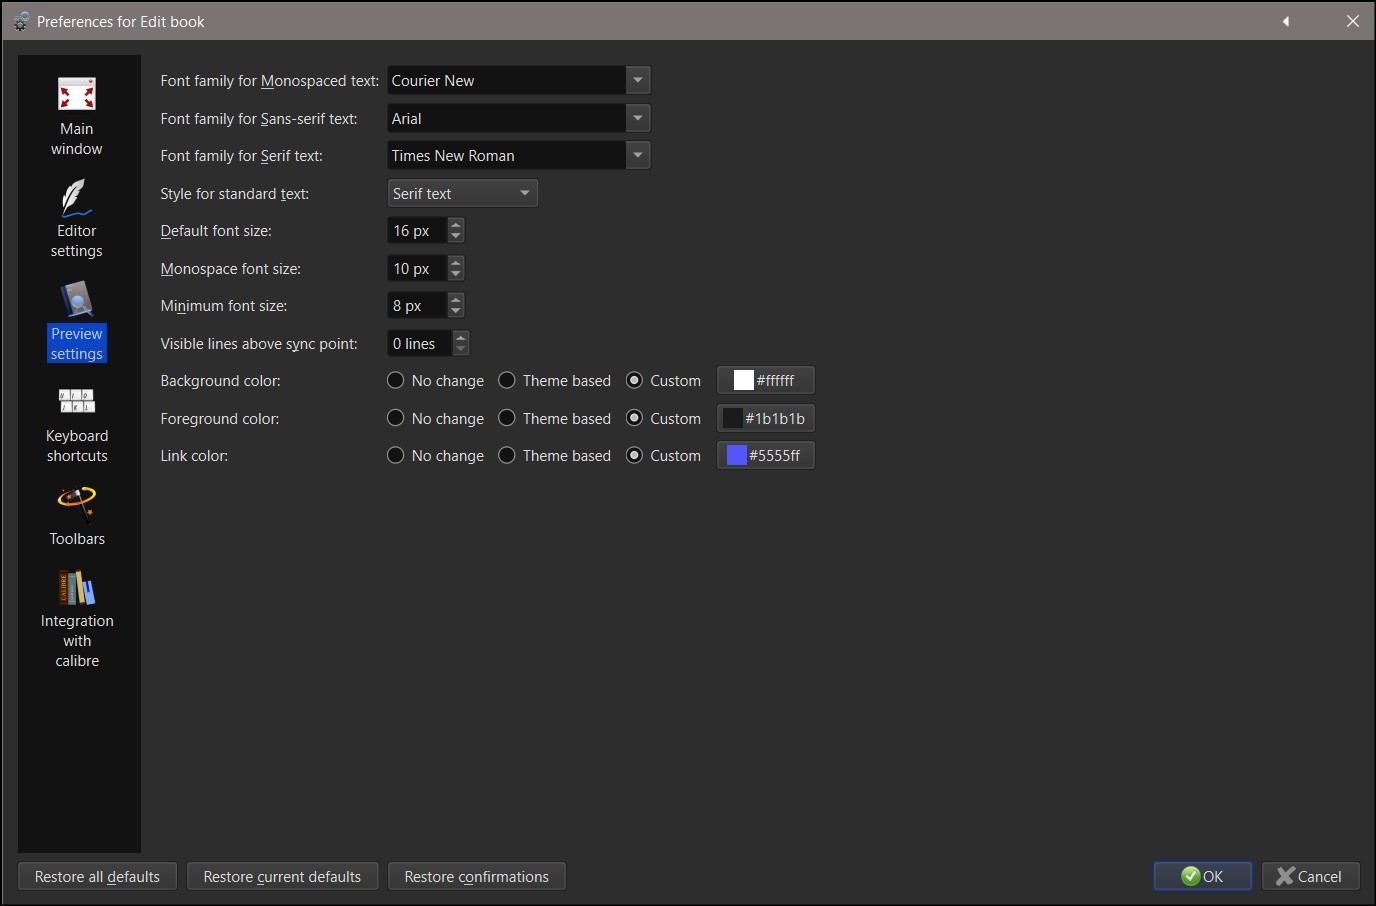The width and height of the screenshot is (1376, 906).
Task: Open Link color #5555ff swatch picker
Action: tap(766, 456)
